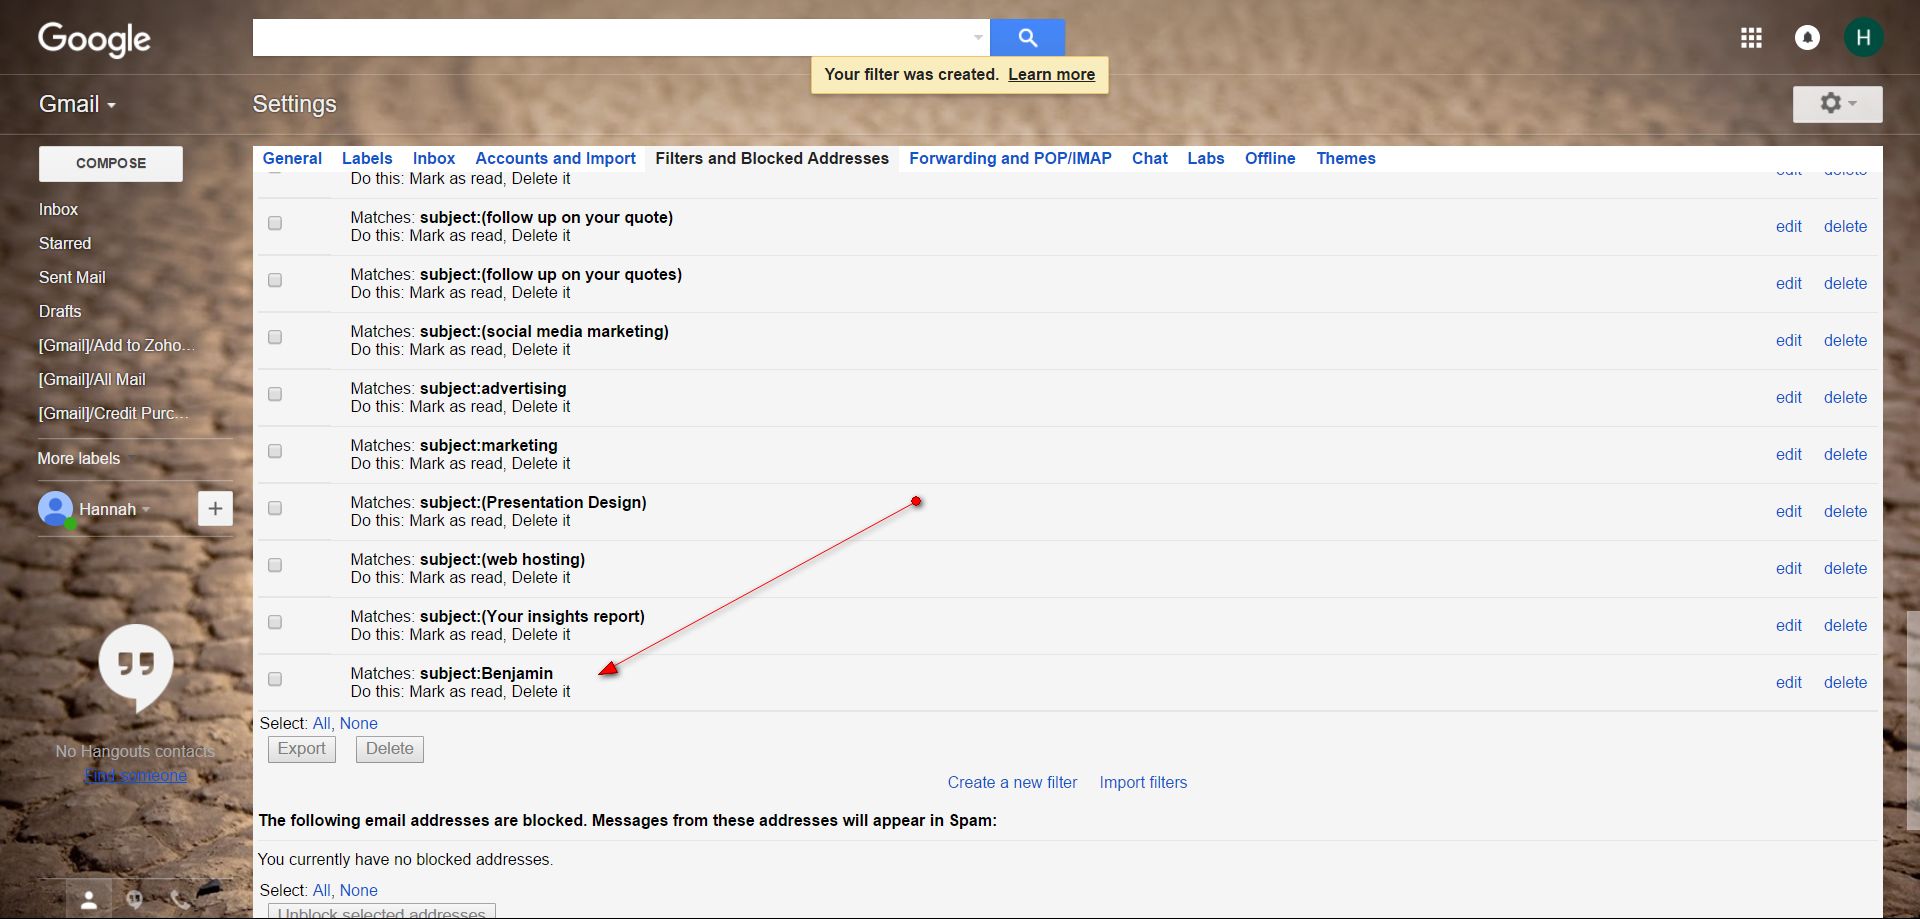Select the Filters and Blocked Addresses tab
This screenshot has width=1920, height=919.
pyautogui.click(x=772, y=158)
